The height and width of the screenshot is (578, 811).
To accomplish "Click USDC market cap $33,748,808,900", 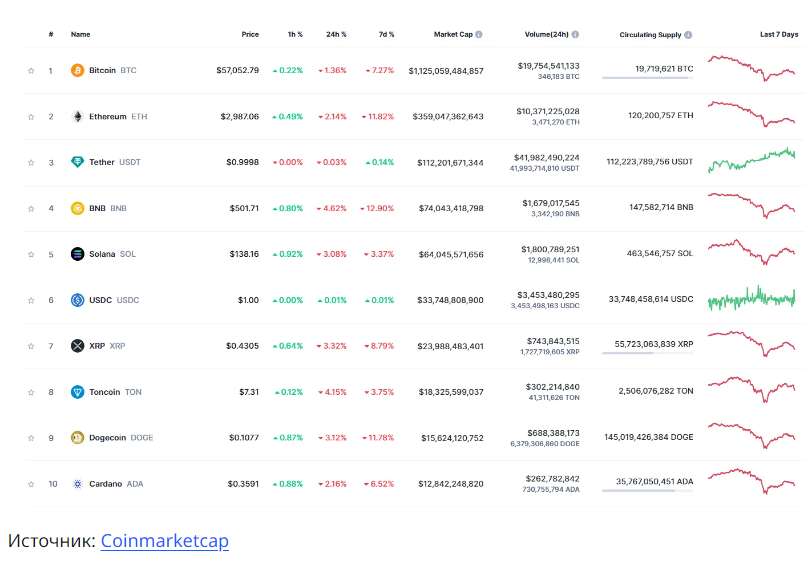I will click(x=450, y=300).
